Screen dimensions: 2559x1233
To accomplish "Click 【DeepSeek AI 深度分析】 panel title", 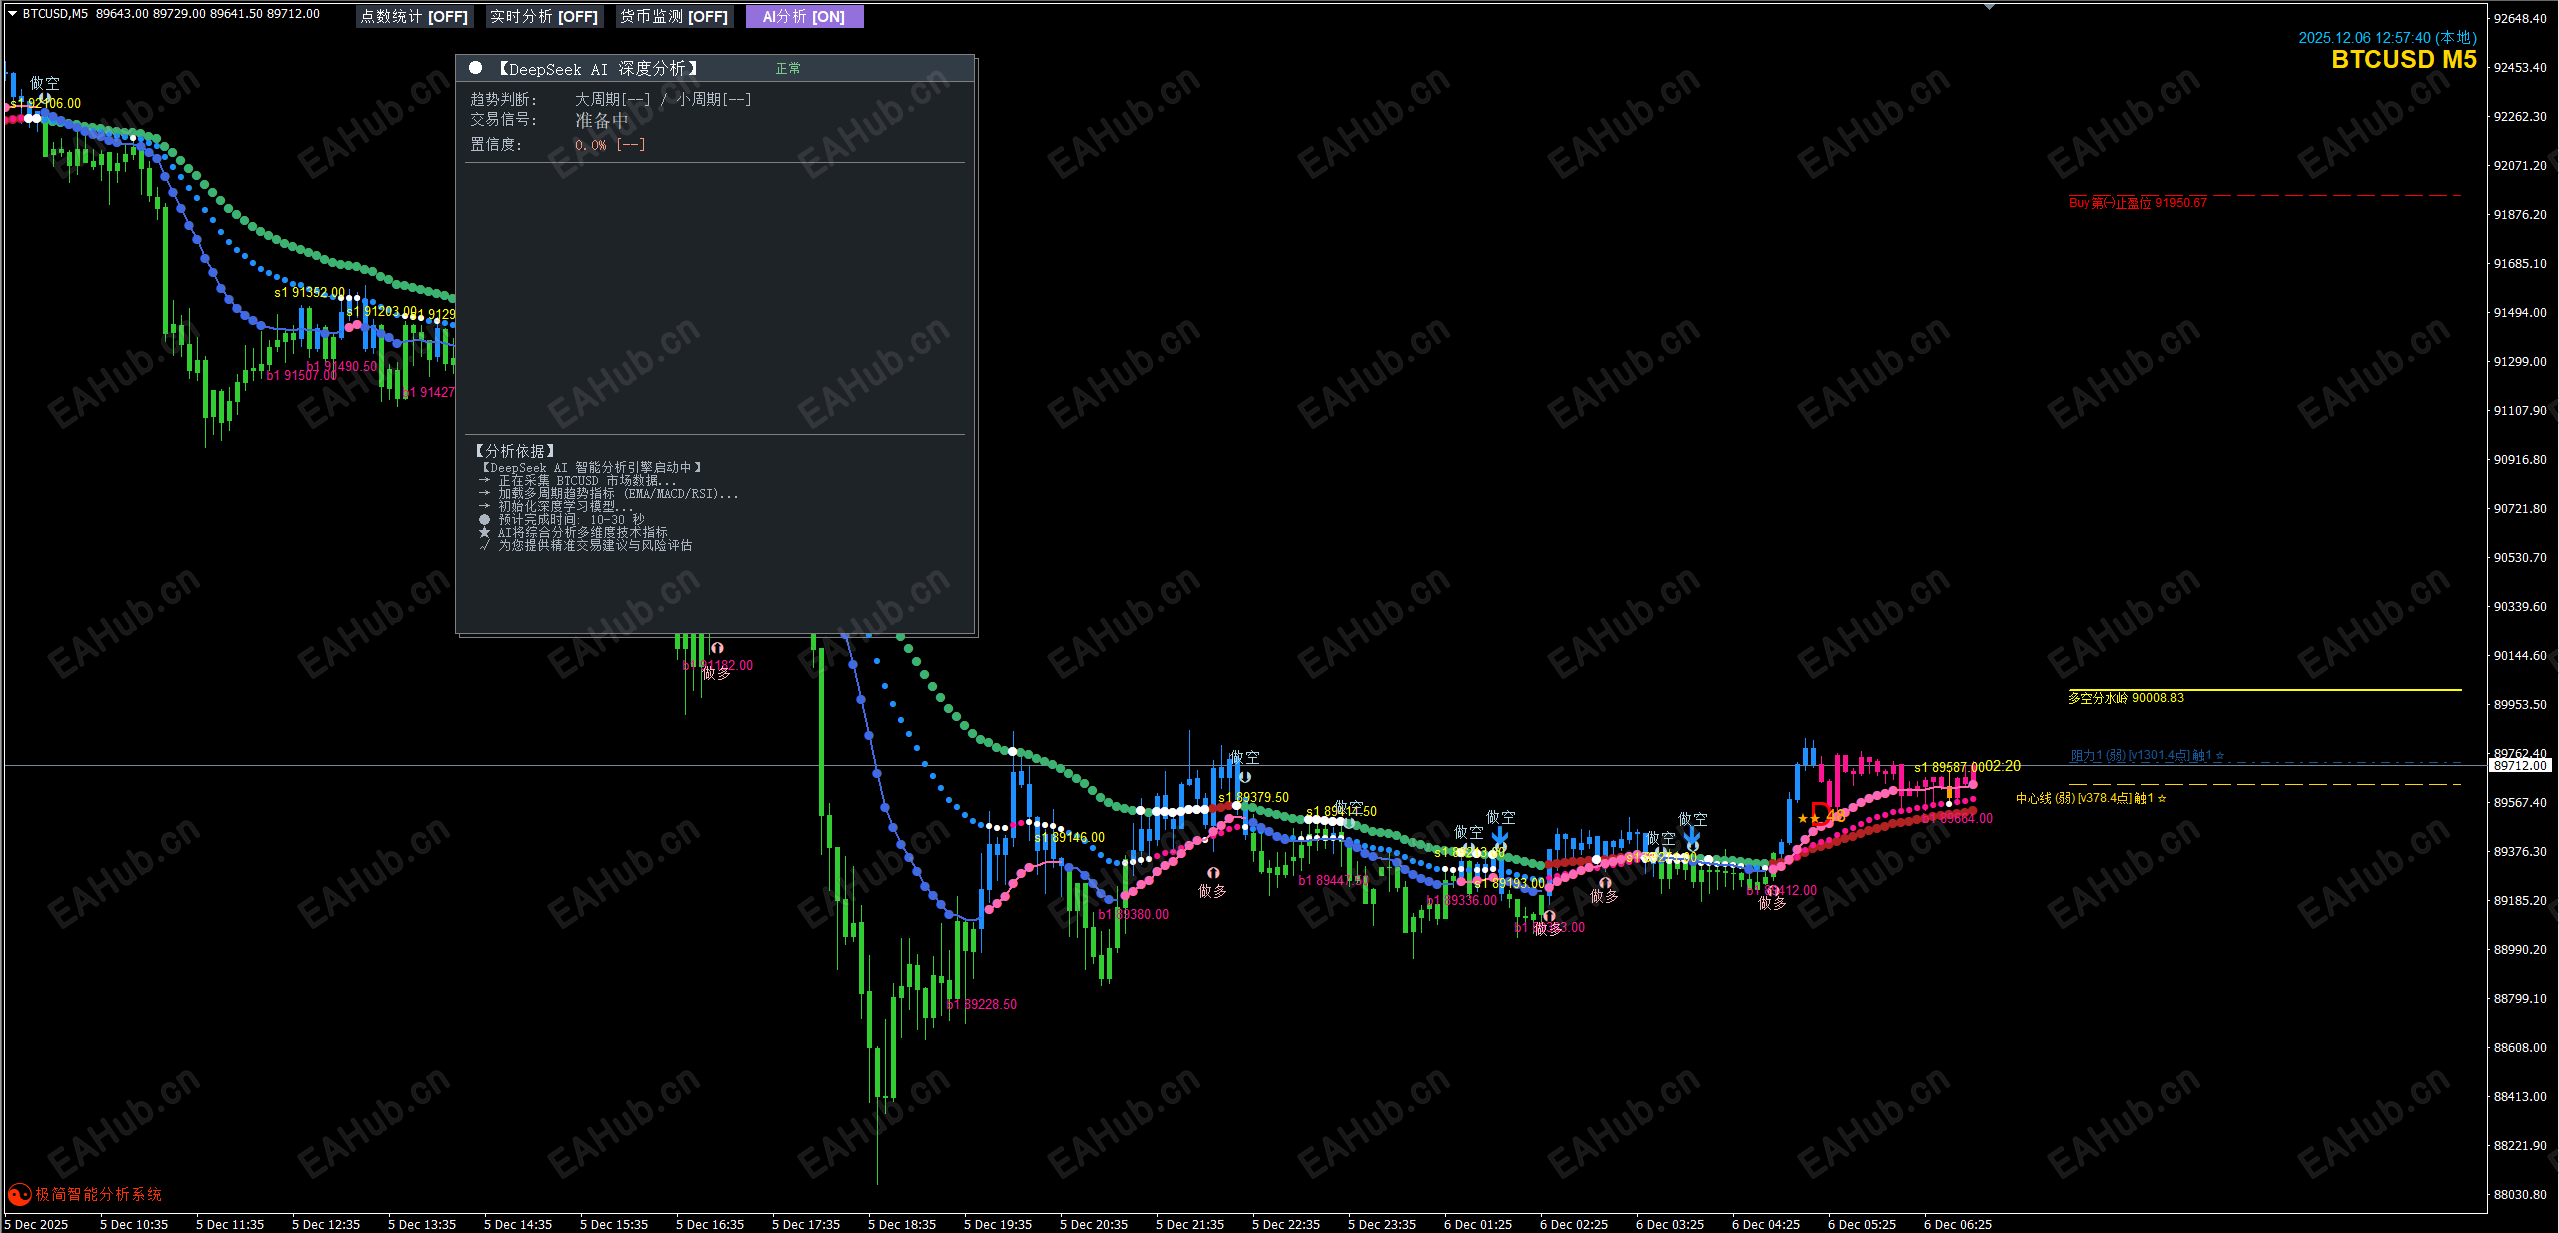I will pos(598,68).
